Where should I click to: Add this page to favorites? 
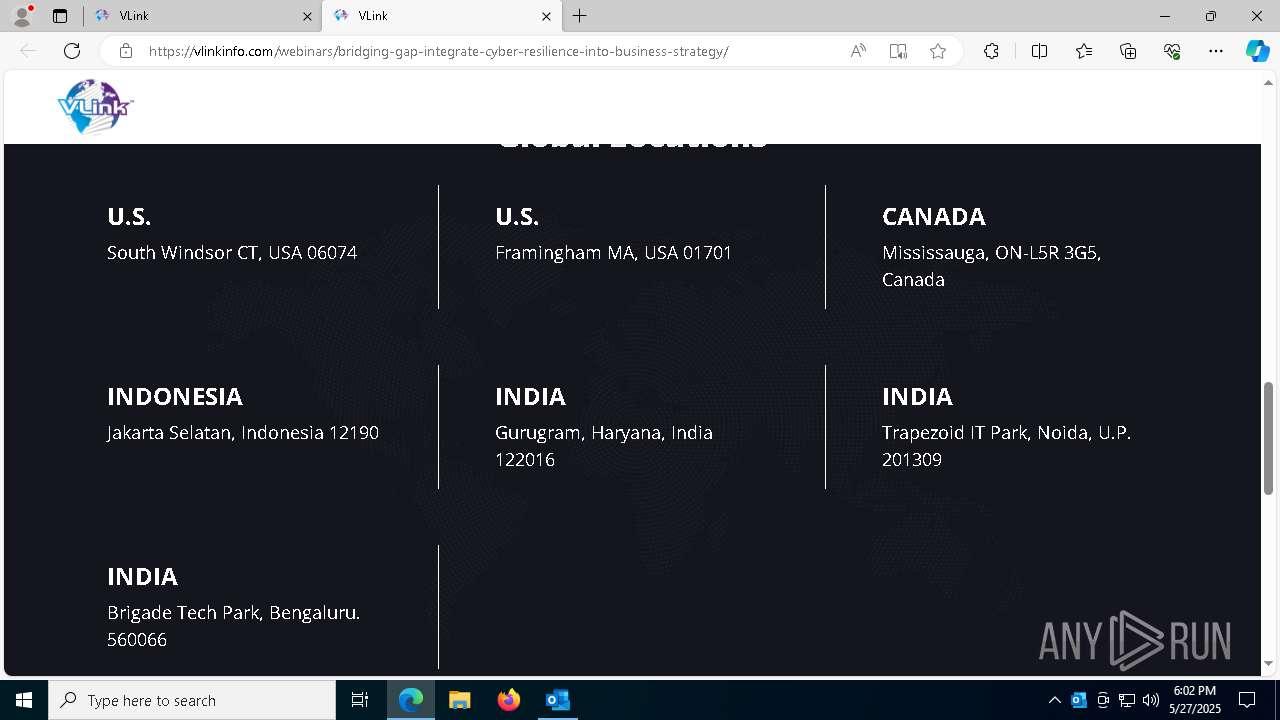coord(938,51)
